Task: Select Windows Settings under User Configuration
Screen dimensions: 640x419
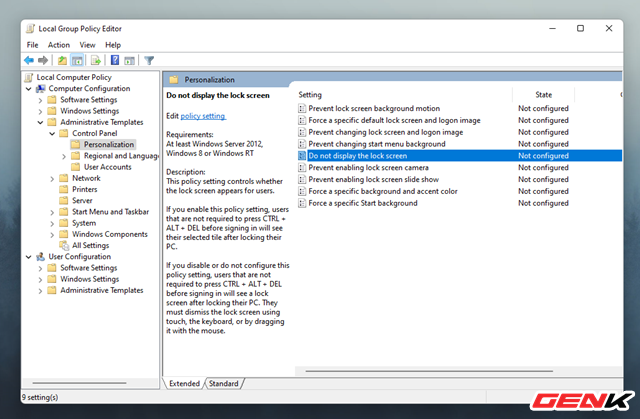Action: pos(90,279)
